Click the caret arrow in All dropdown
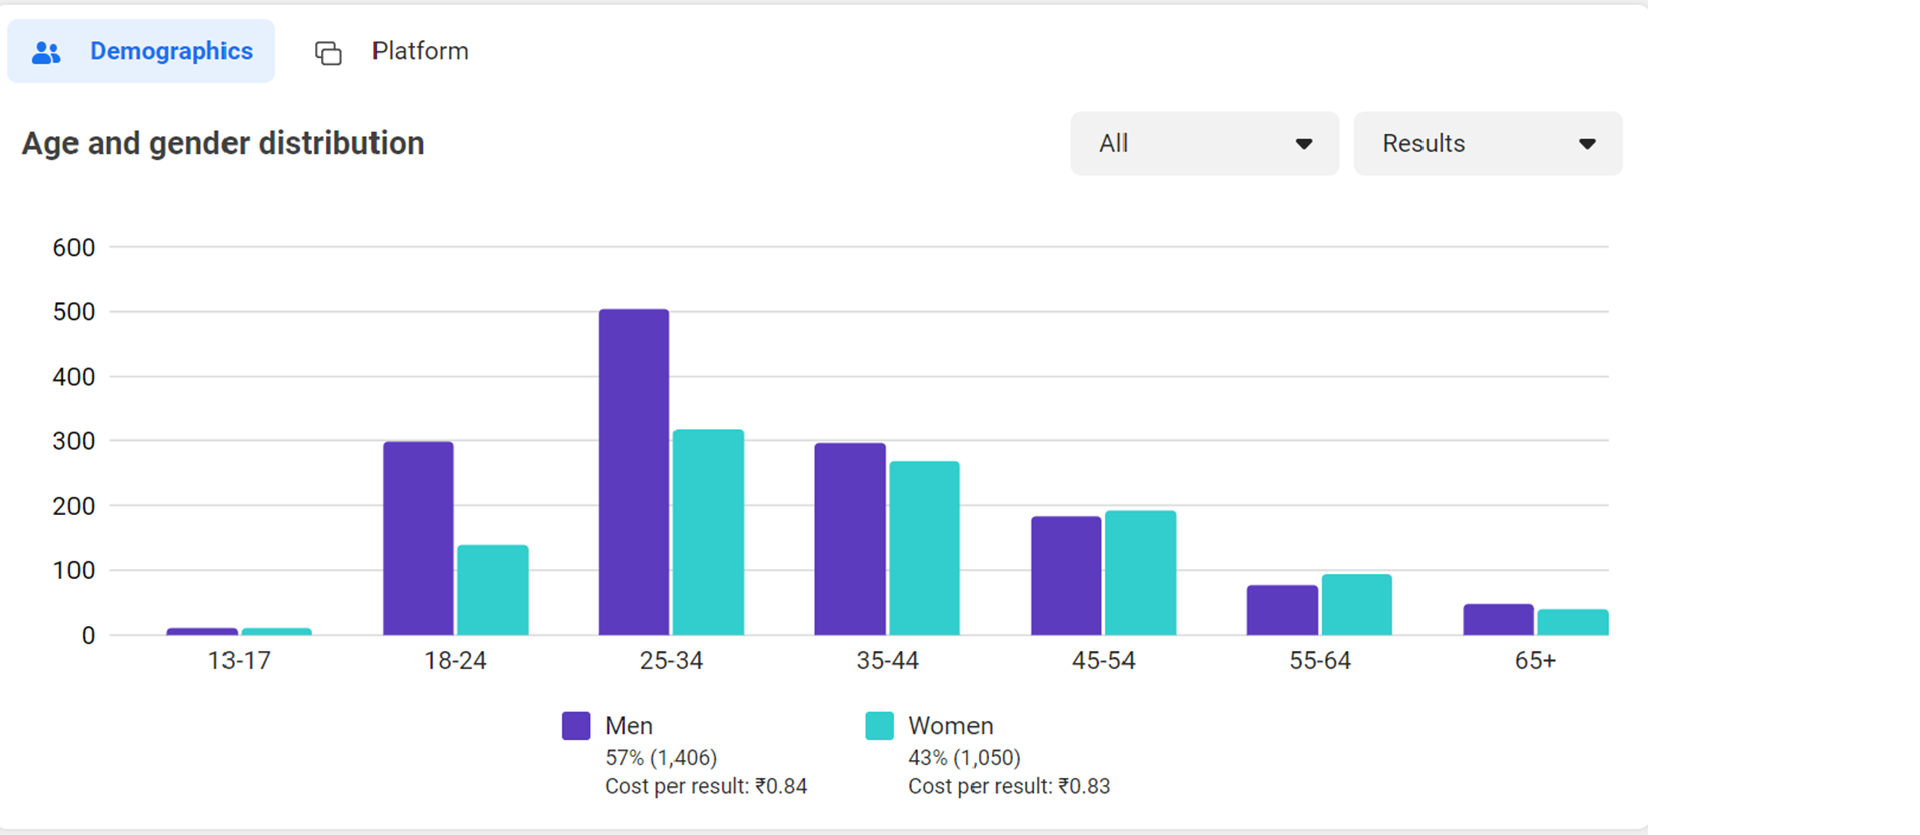The width and height of the screenshot is (1920, 835). point(1303,144)
